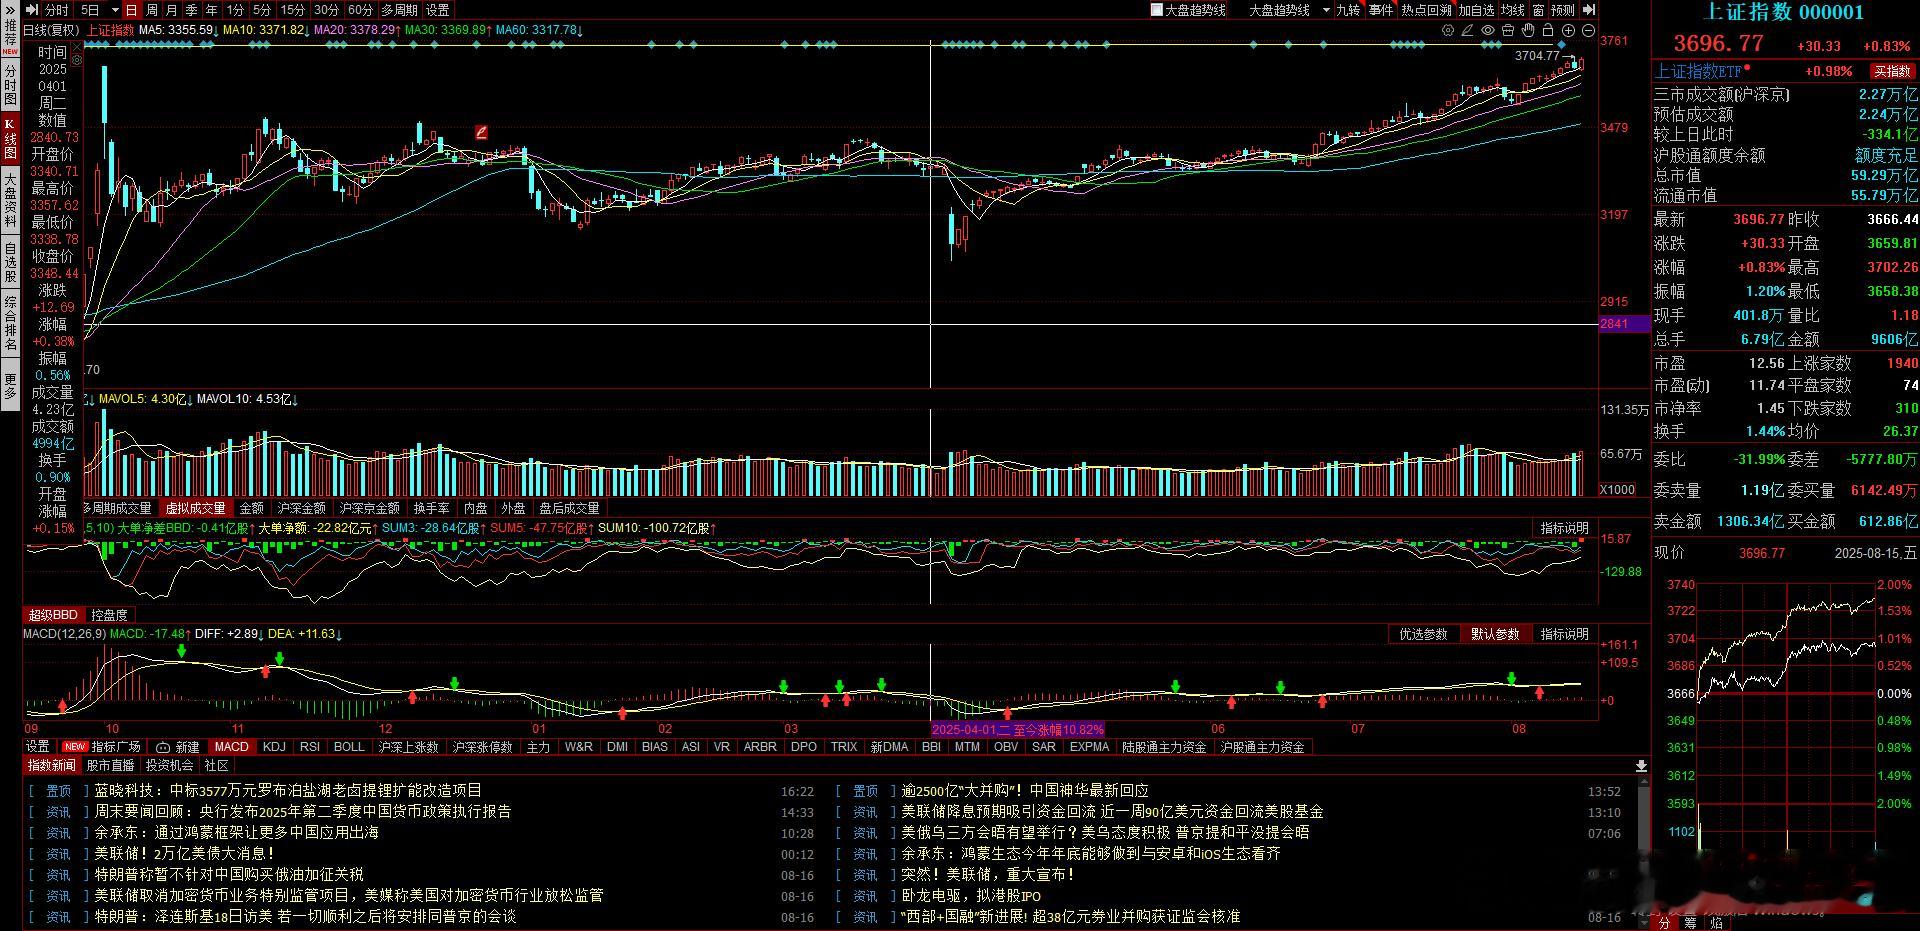The image size is (1920, 931).
Task: Click the download arrow icon in news panel
Action: (x=1641, y=766)
